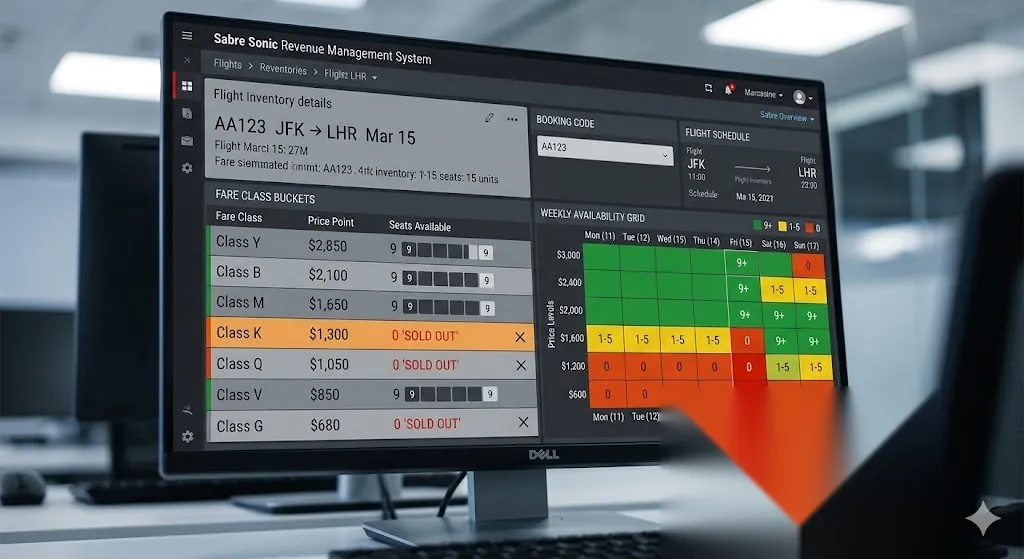Click JFK 11:00 in Flight Schedule
Image resolution: width=1024 pixels, height=559 pixels.
click(696, 169)
